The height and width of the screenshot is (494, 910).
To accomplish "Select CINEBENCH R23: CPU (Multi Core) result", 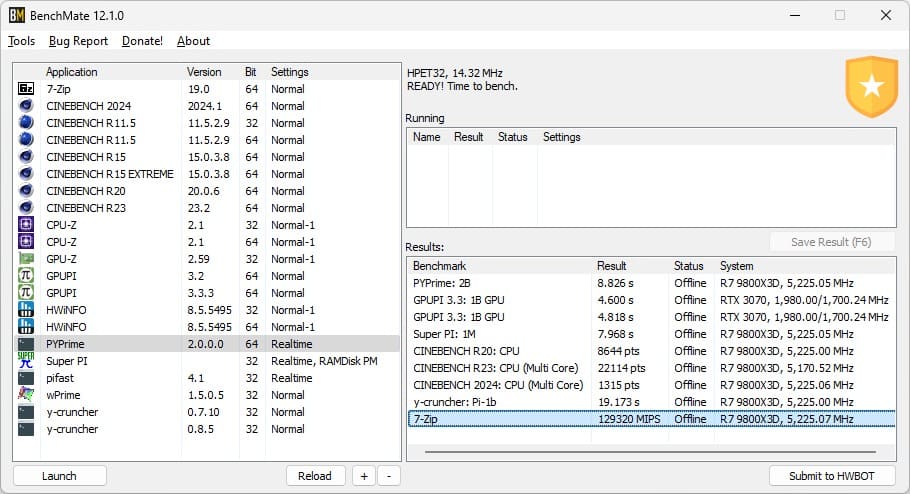I will click(651, 368).
